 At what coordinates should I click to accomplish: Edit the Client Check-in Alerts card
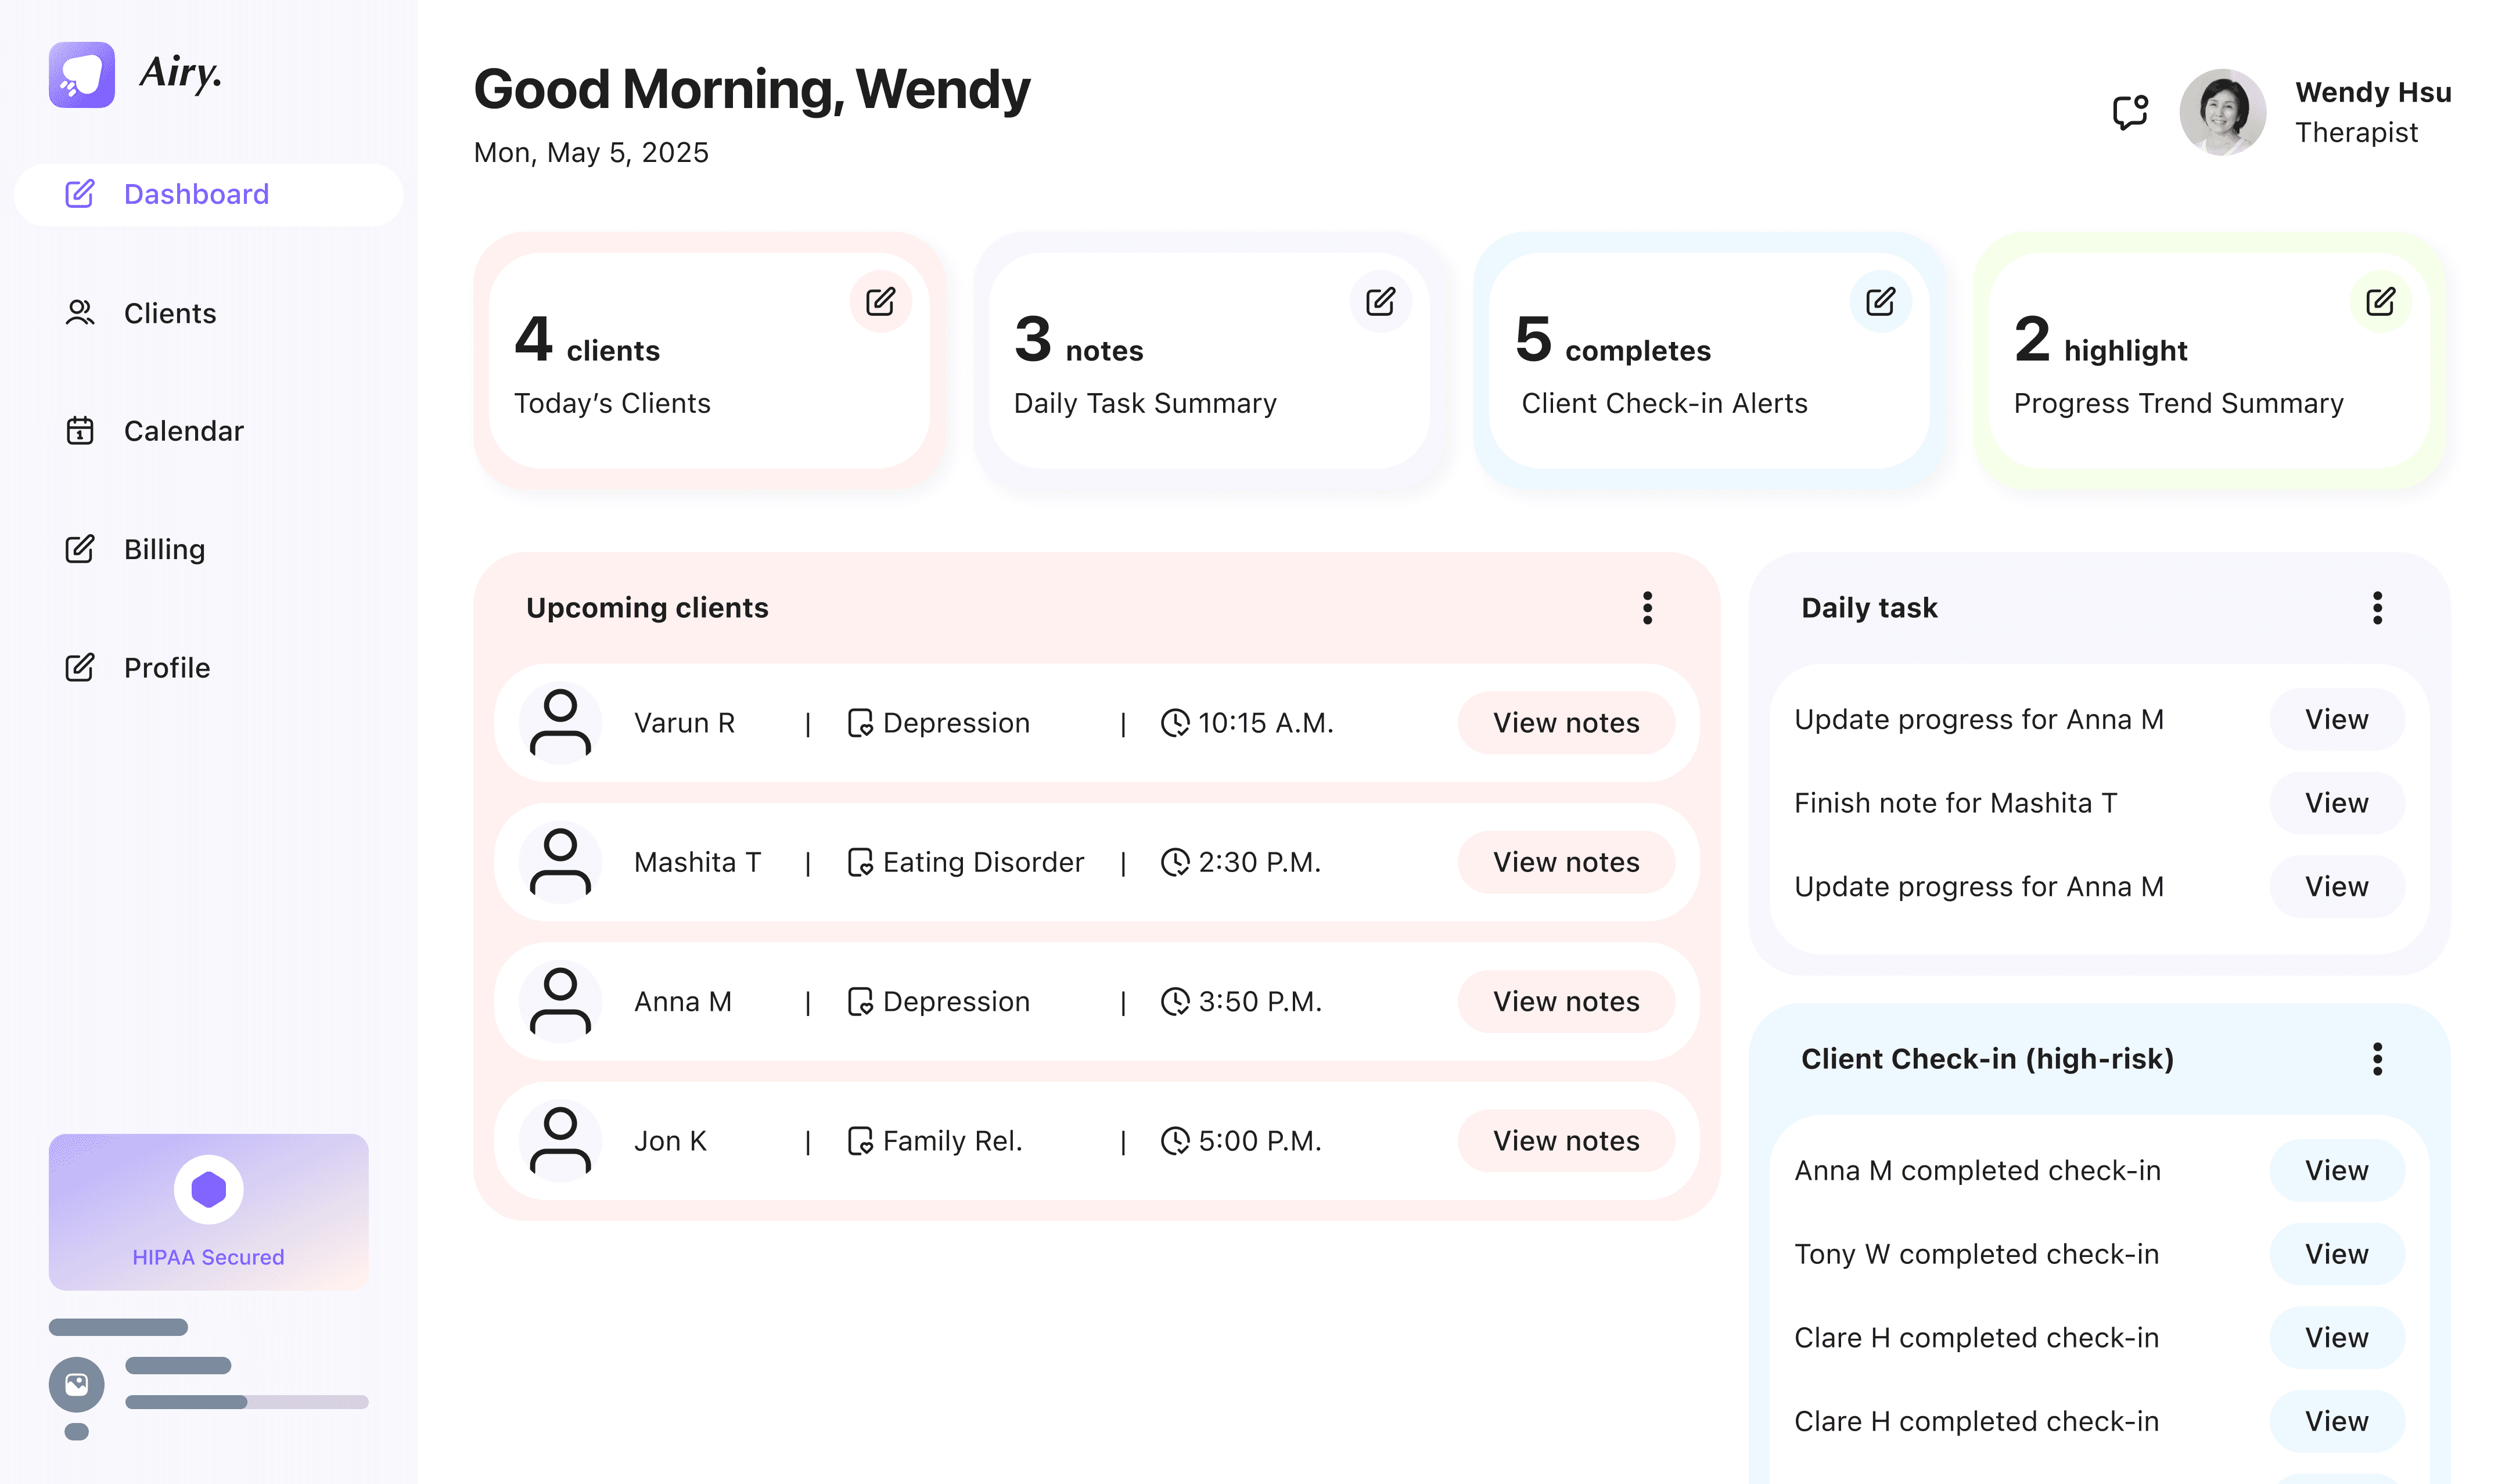1880,301
